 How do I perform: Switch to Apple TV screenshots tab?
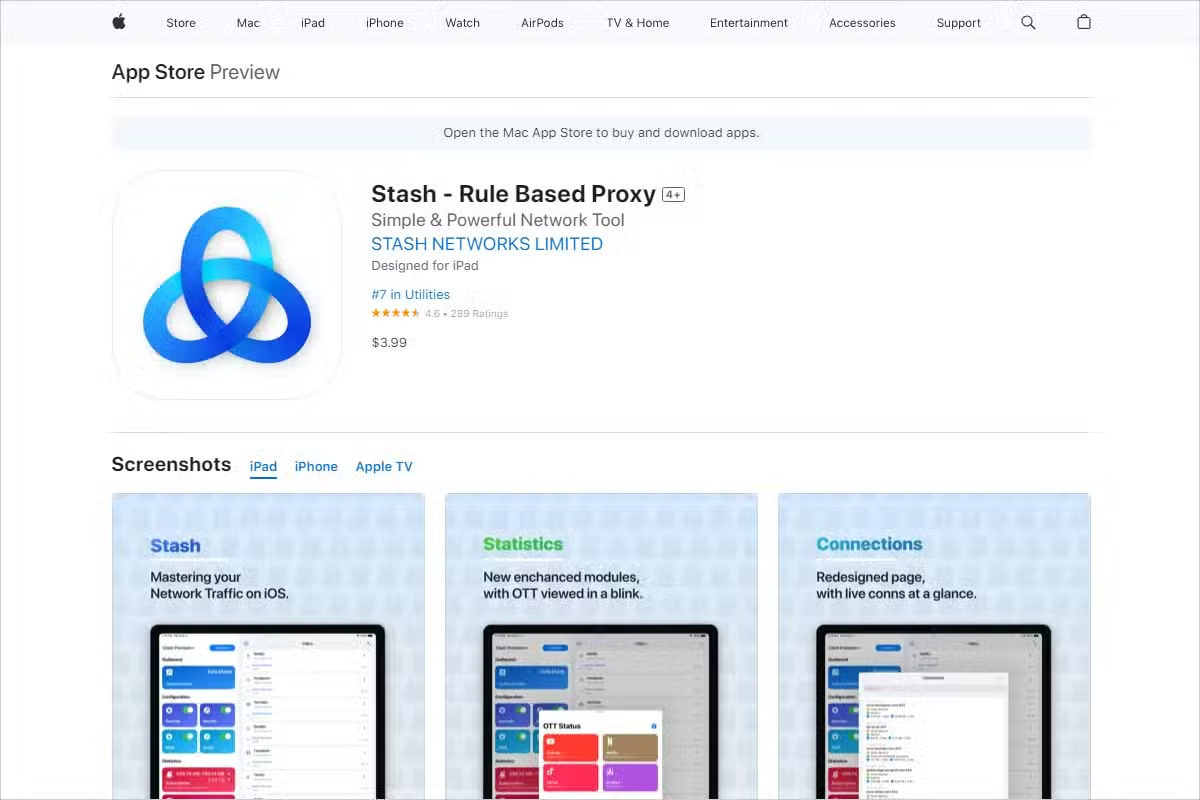point(384,467)
